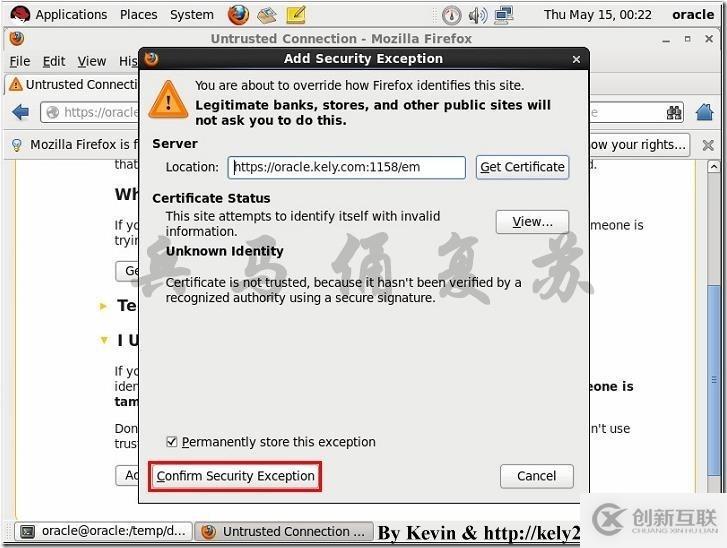Select the Untrusted Connection browser tab

tap(74, 84)
